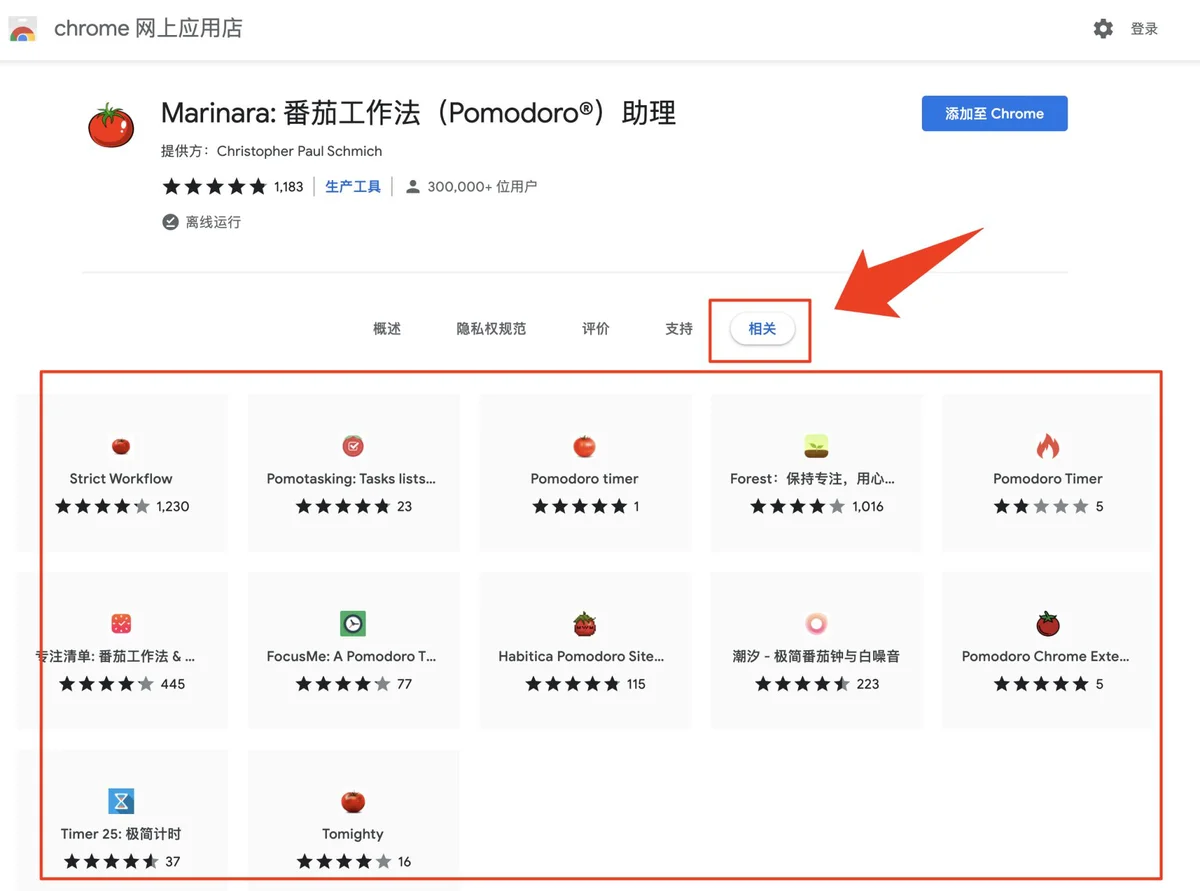The width and height of the screenshot is (1200, 891).
Task: Open the 'Timer 25: 极简计时' title
Action: (x=121, y=834)
